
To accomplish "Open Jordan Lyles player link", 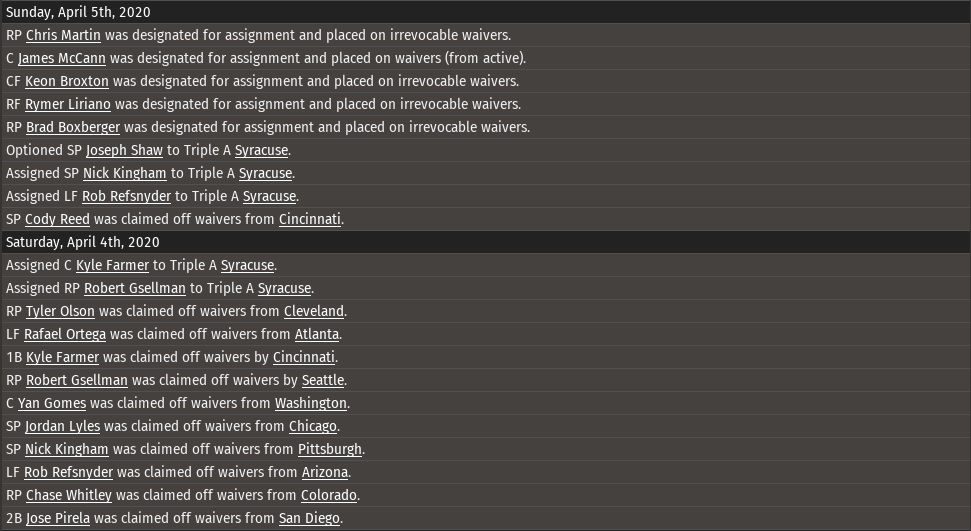I will [62, 426].
